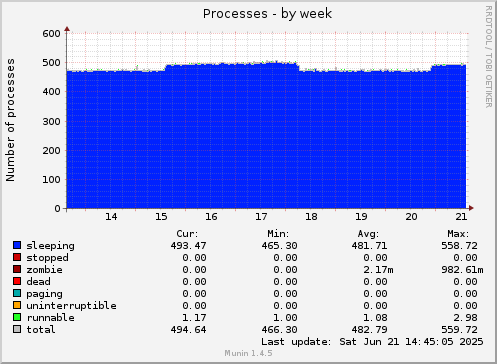Click zombie maximum value 982.61m
This screenshot has height=364, width=497.
click(462, 270)
